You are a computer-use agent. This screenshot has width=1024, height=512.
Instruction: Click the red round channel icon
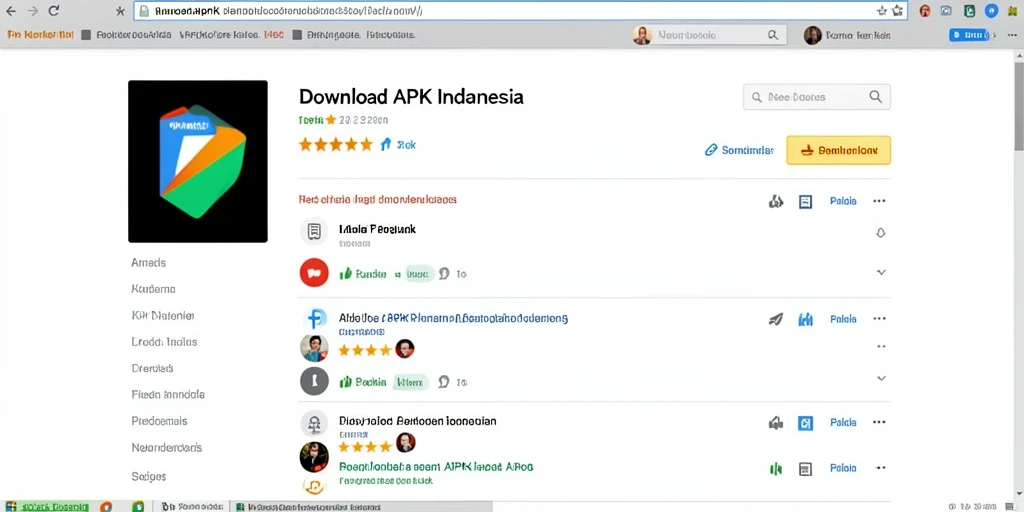point(314,273)
